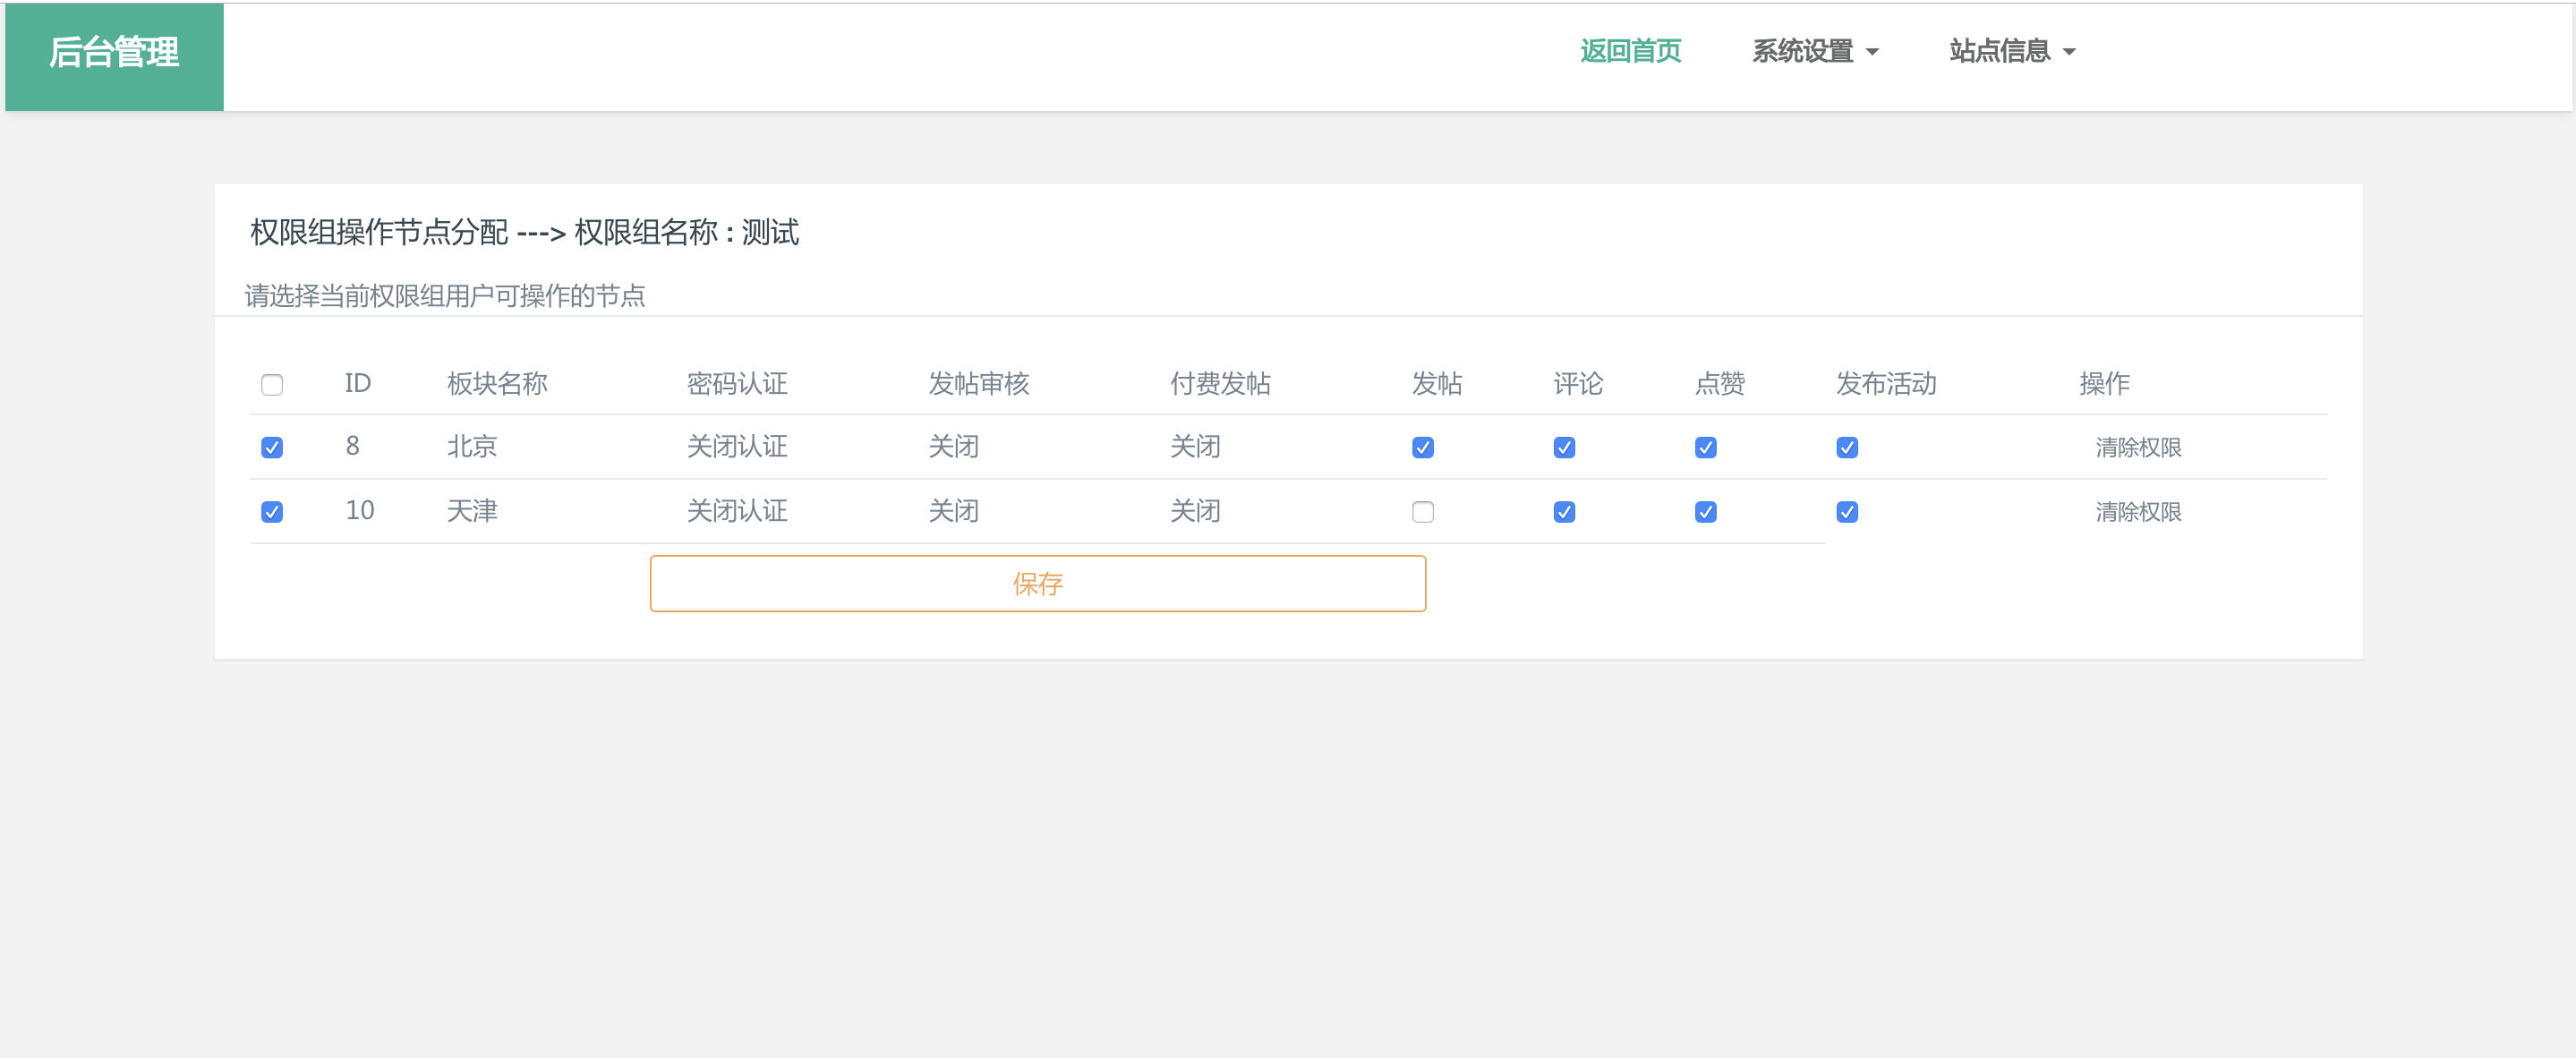Screen dimensions: 2576x1058
Task: Disable 发布活动 permission for 北京
Action: (x=1847, y=447)
